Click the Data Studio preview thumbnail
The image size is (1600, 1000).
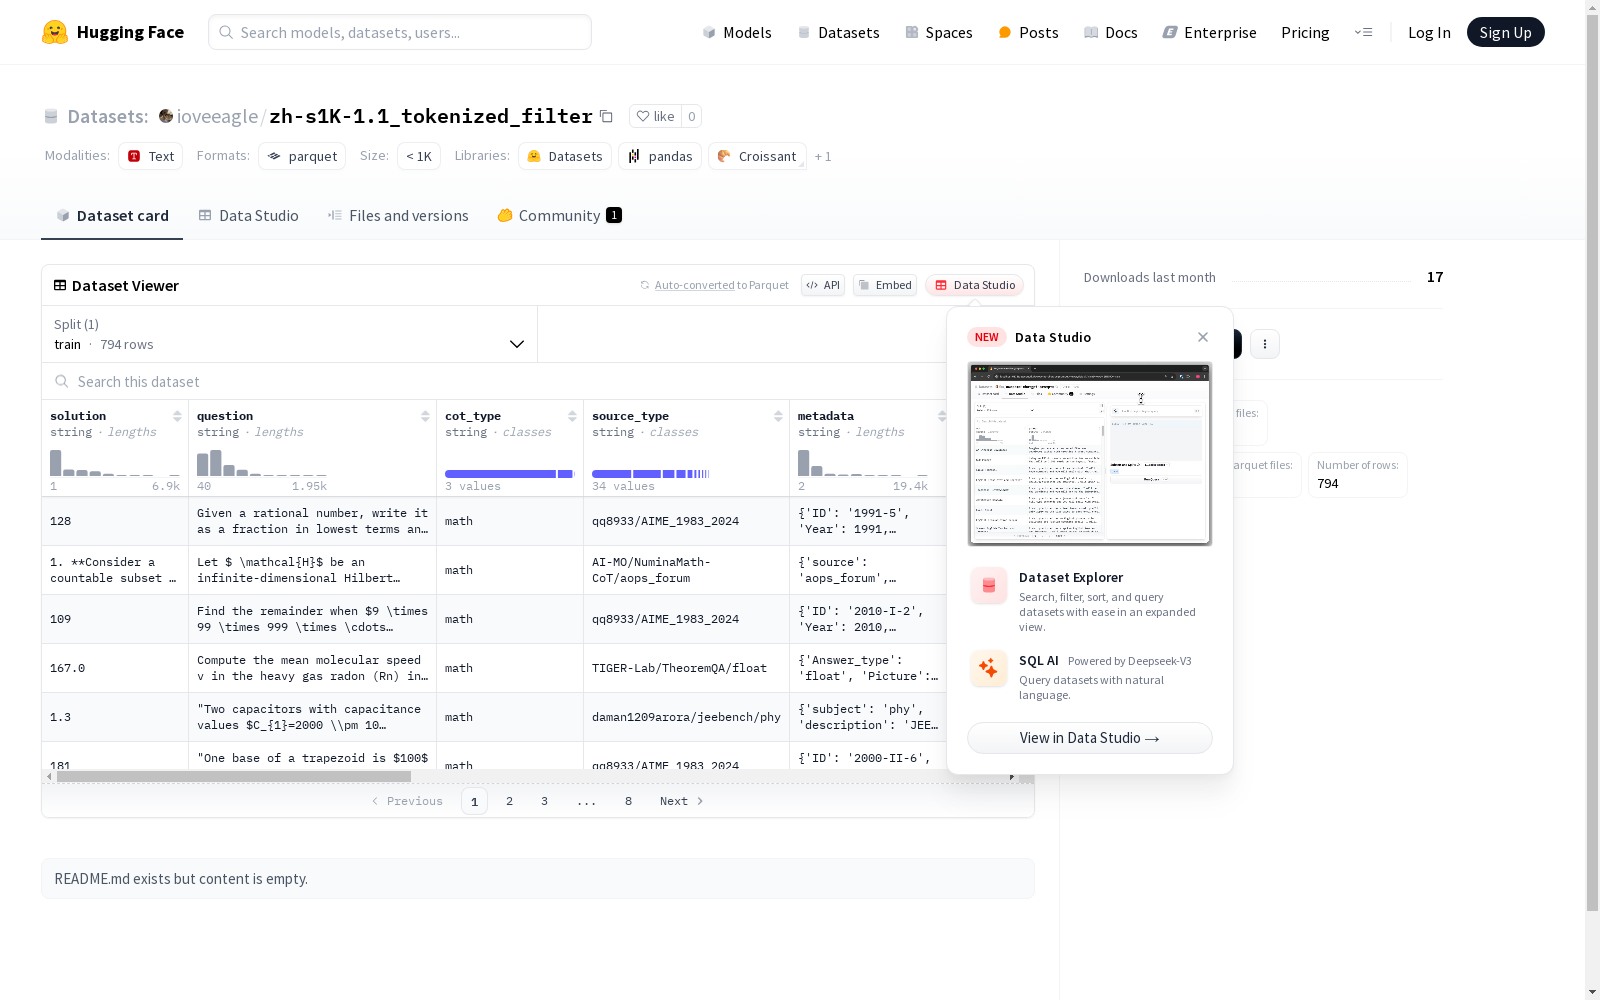click(1090, 454)
